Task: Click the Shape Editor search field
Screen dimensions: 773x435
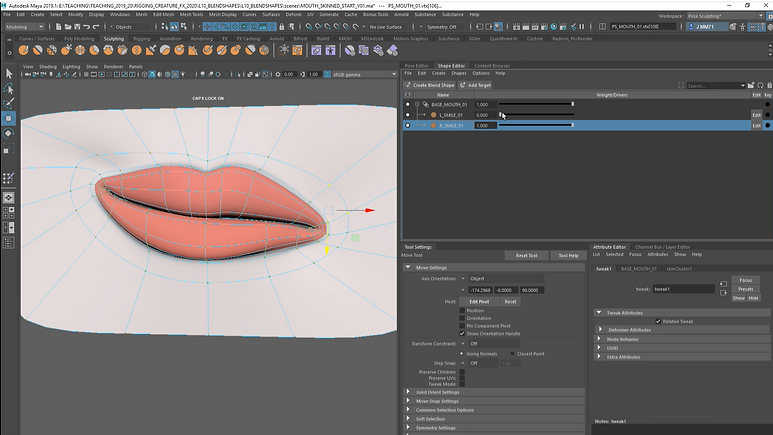Action: pos(715,85)
